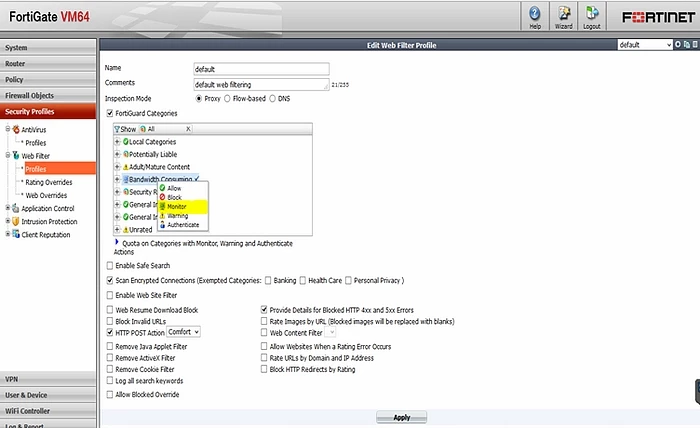Open the profile selector dropdown showing default
The image size is (700, 428).
[645, 45]
